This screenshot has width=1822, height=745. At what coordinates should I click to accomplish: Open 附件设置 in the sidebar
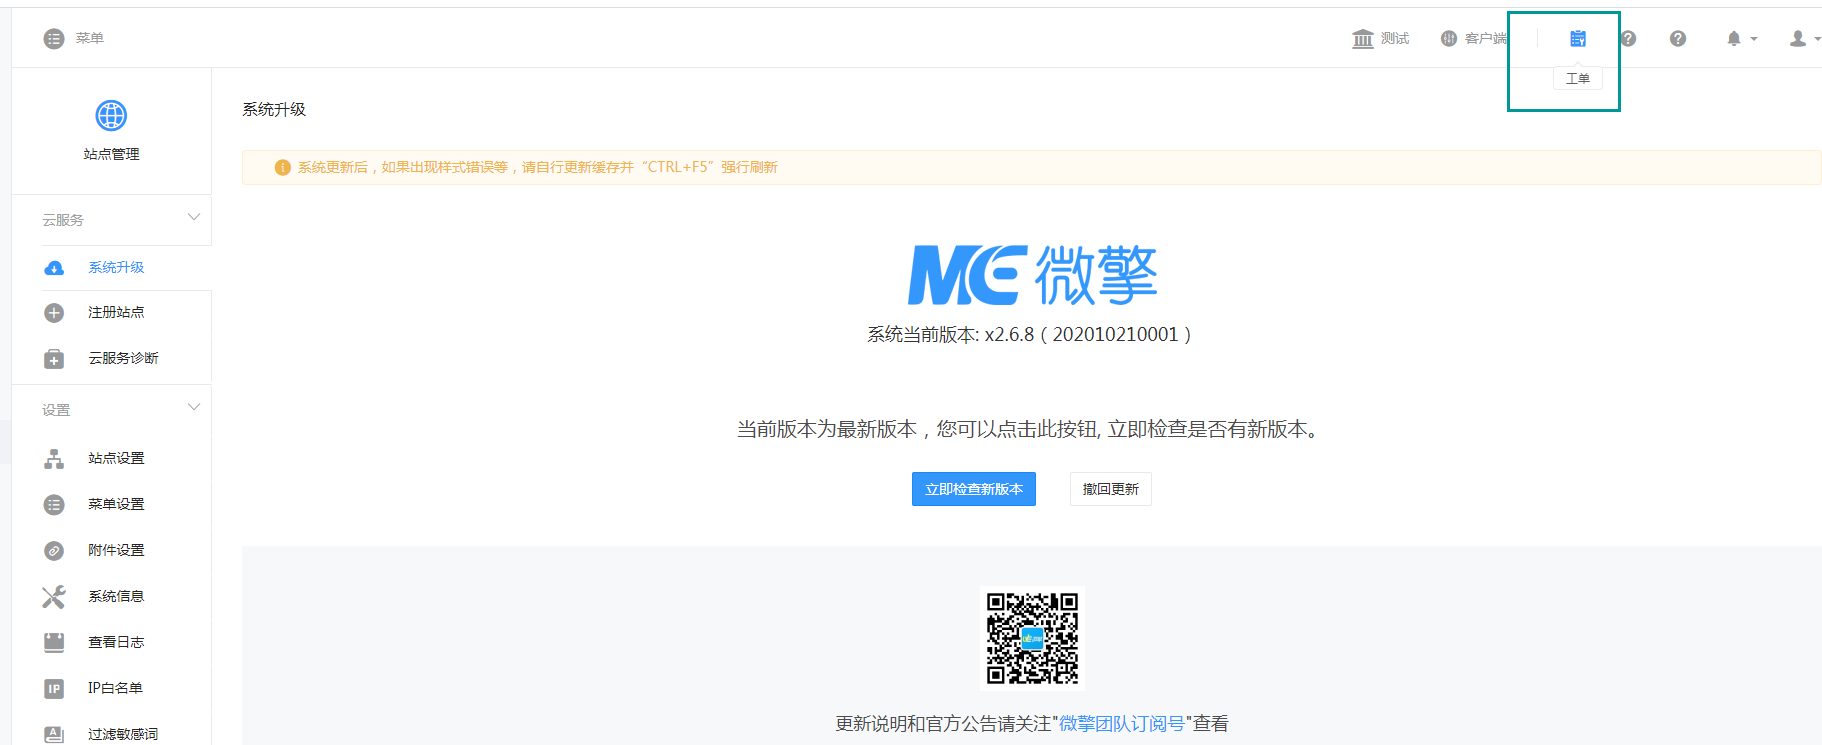pyautogui.click(x=116, y=551)
